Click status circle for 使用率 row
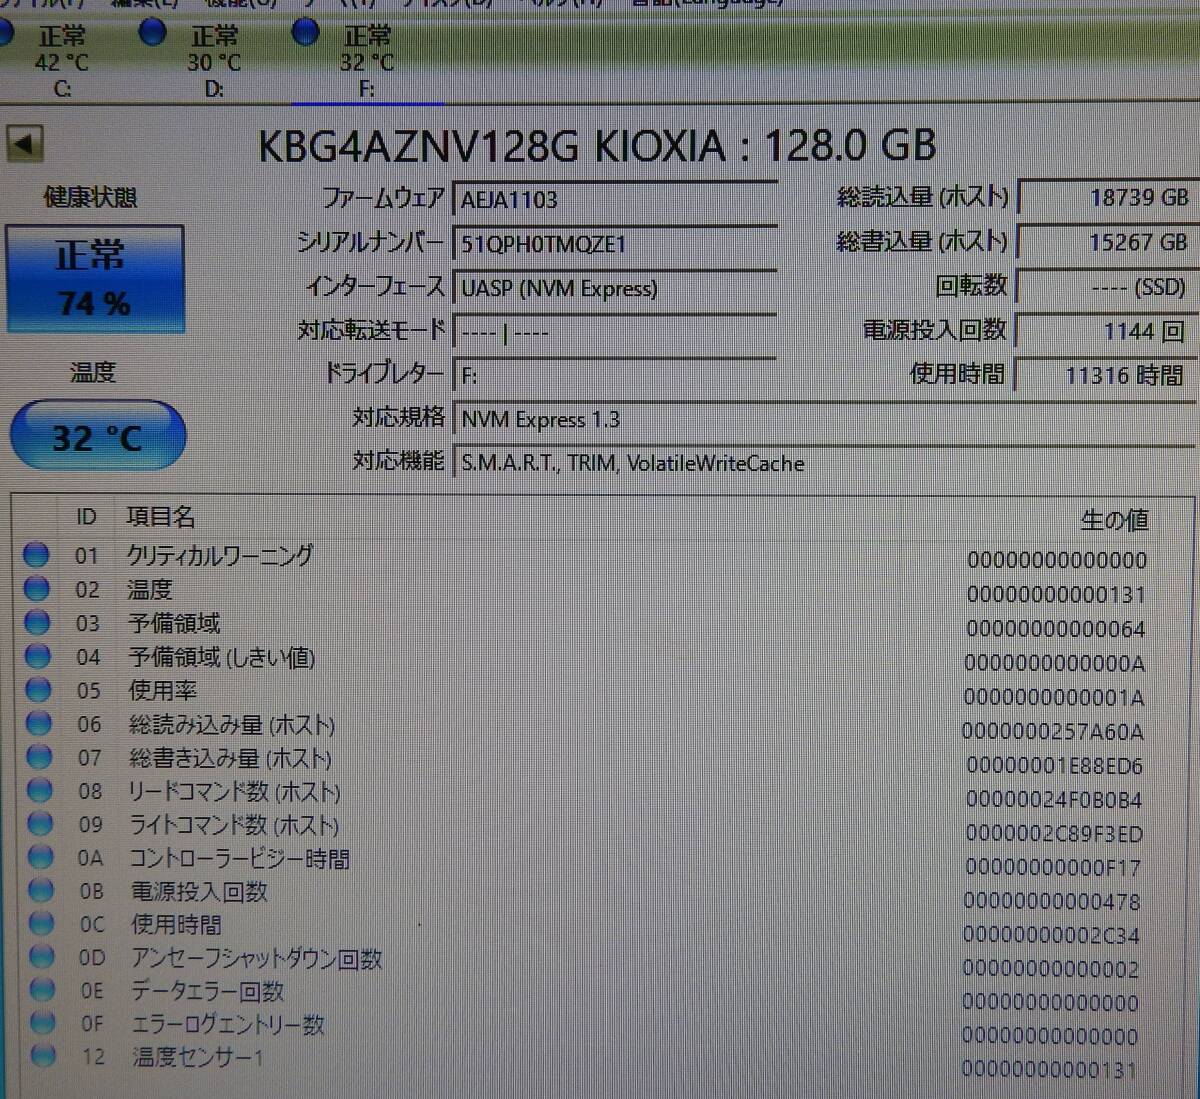This screenshot has height=1099, width=1200. tap(38, 689)
